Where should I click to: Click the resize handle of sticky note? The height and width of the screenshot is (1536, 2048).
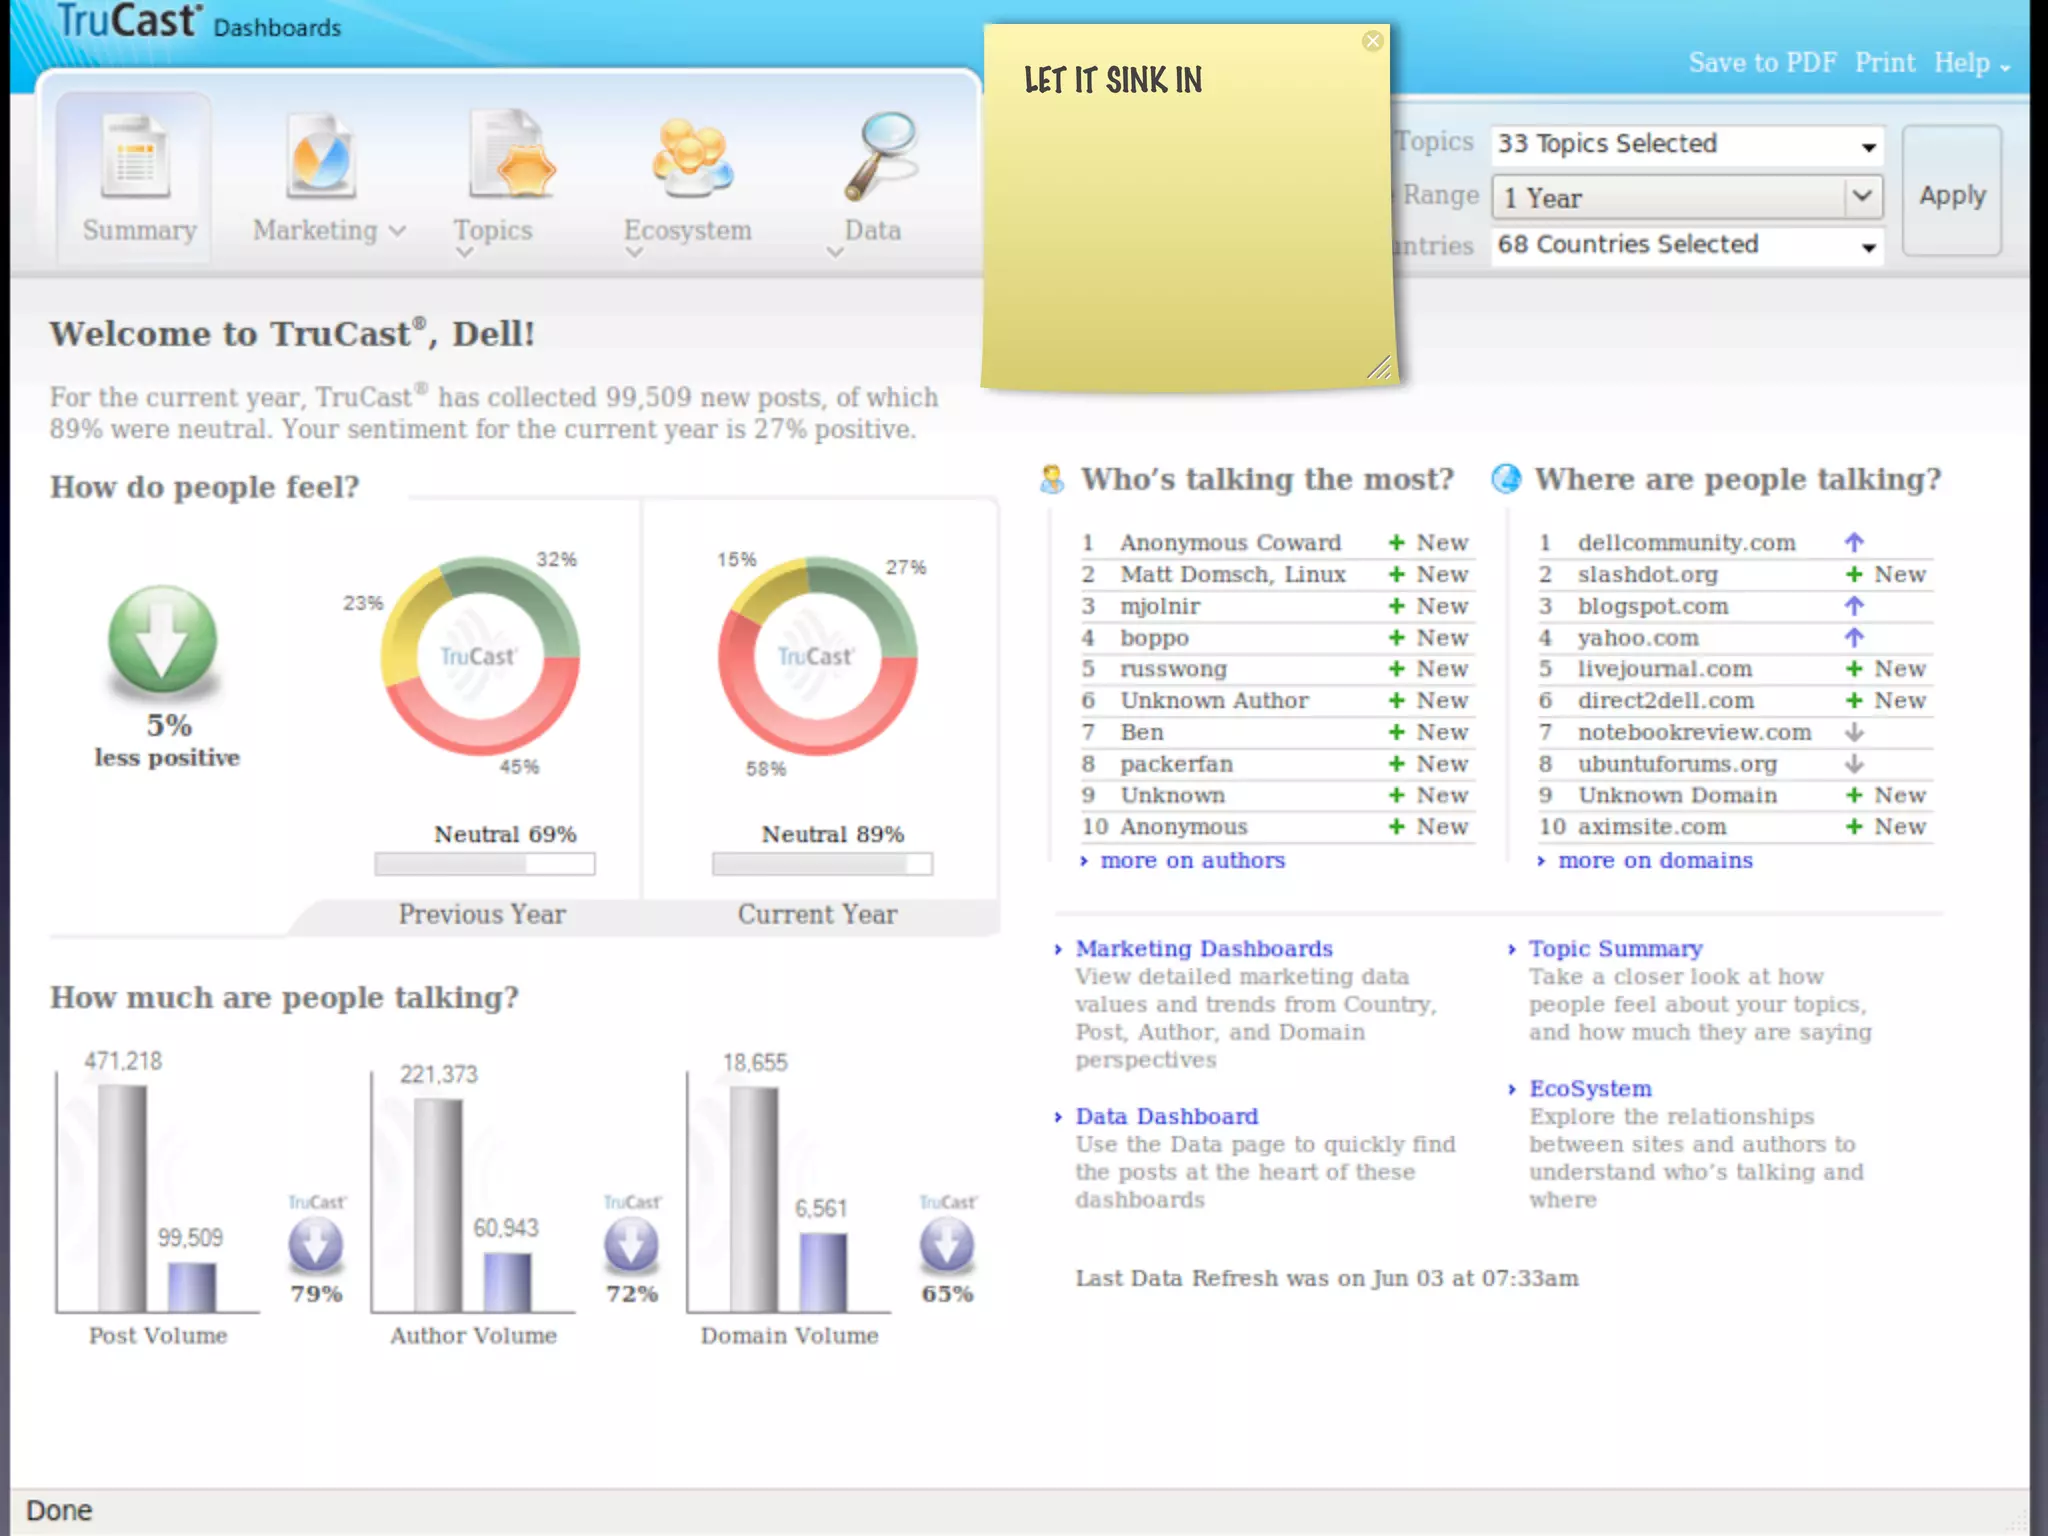click(1379, 368)
